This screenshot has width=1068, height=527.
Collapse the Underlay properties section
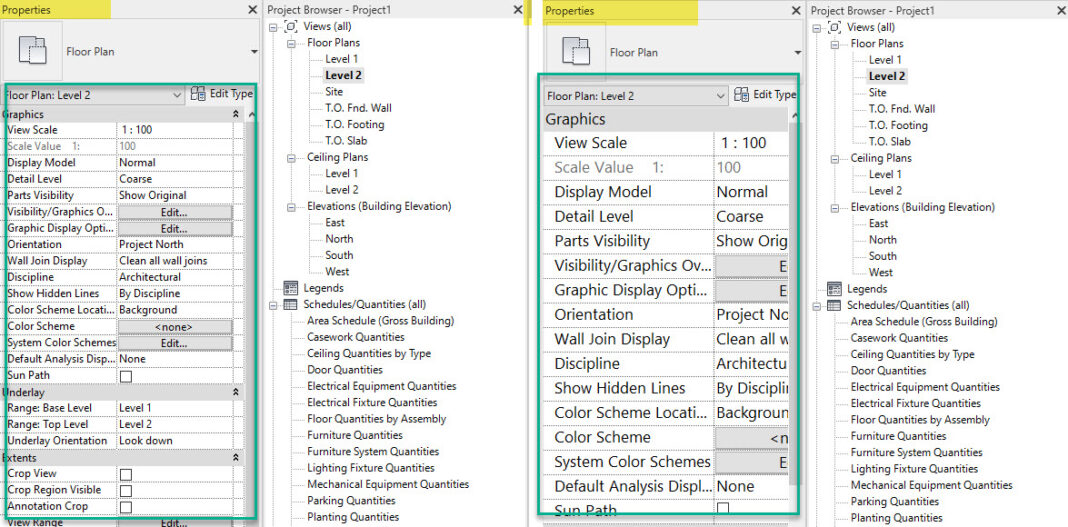(x=236, y=393)
